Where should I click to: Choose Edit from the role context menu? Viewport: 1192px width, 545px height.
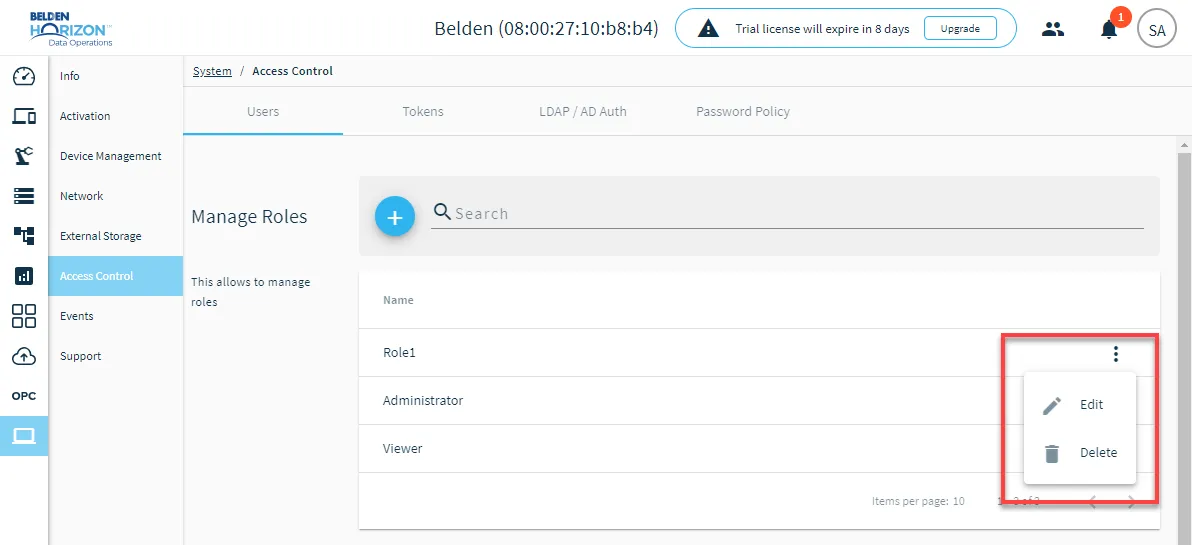[1079, 405]
